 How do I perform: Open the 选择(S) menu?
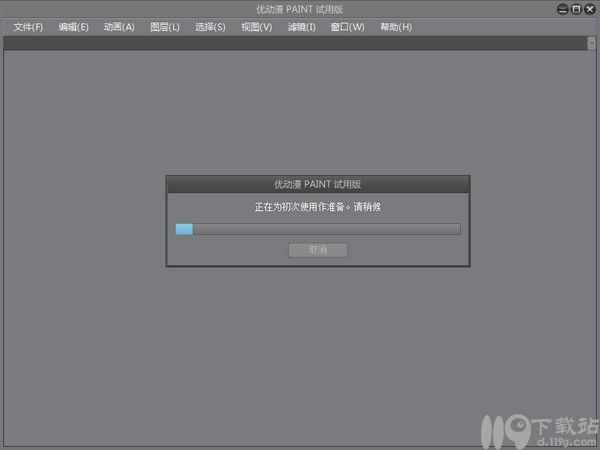tap(210, 27)
